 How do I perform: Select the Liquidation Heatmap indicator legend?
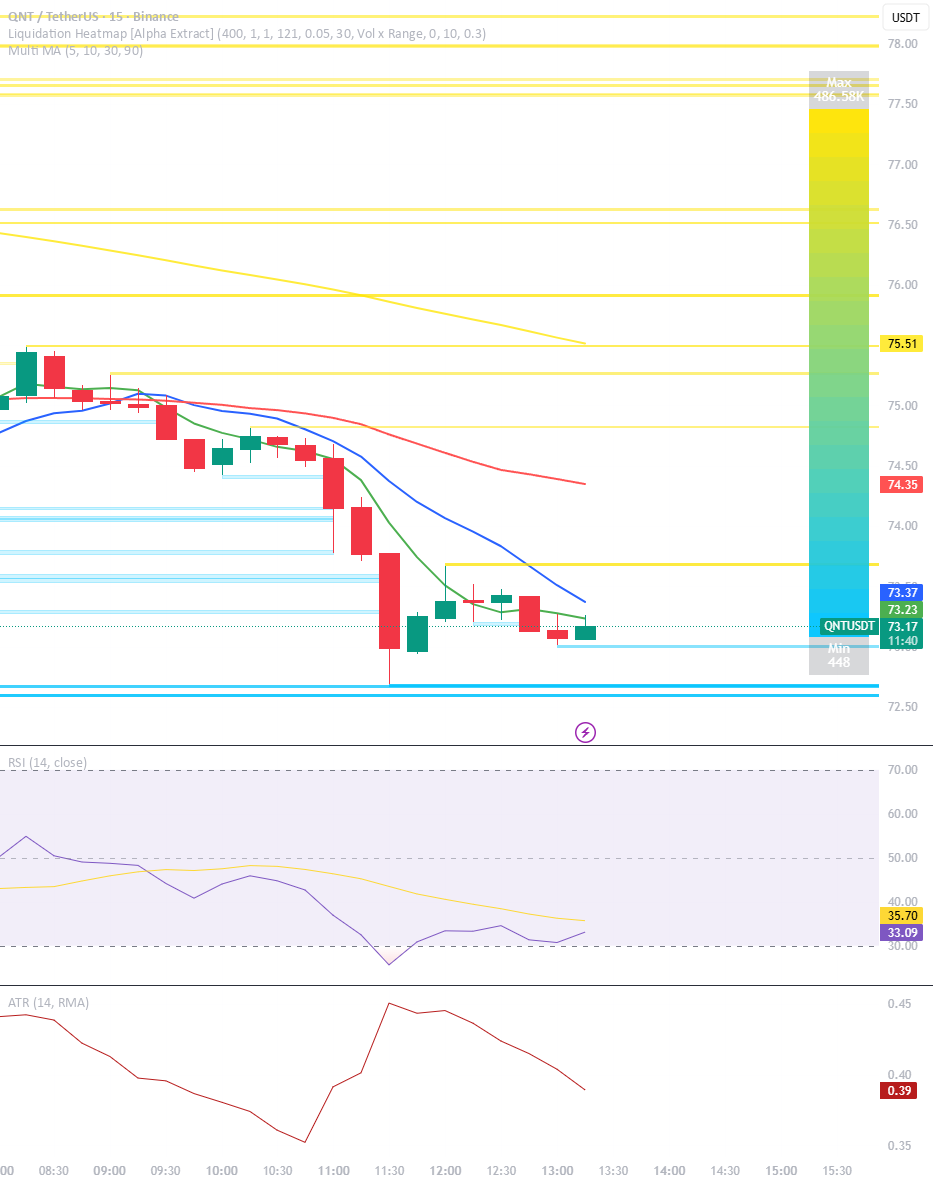247,33
